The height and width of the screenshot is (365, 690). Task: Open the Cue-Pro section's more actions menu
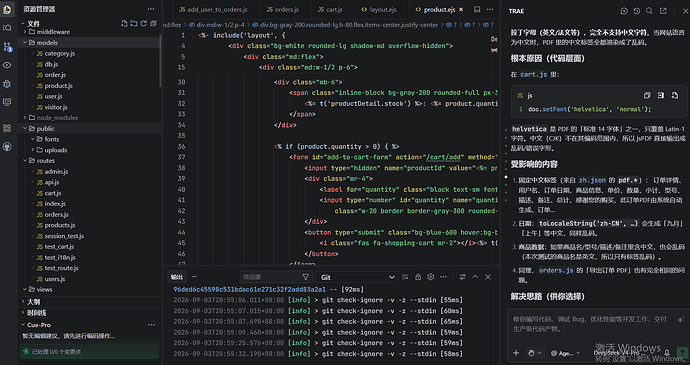point(151,325)
